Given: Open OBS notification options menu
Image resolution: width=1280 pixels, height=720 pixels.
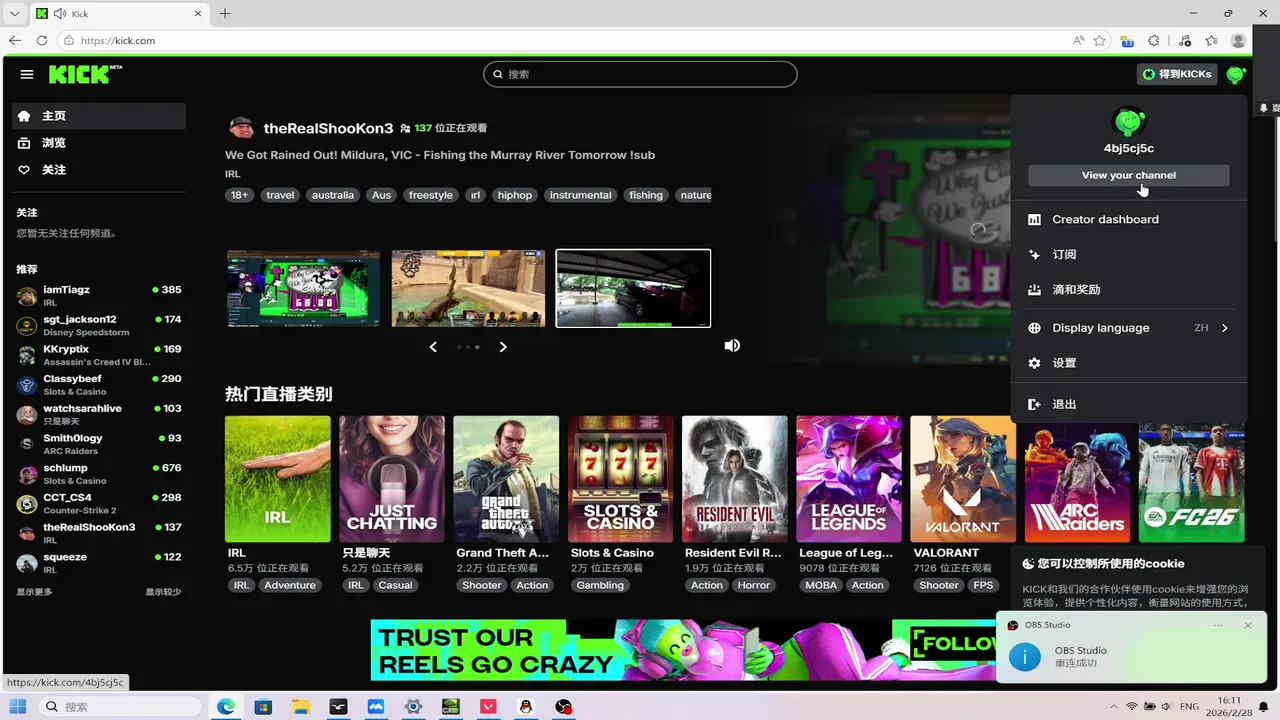Looking at the screenshot, I should [1218, 625].
